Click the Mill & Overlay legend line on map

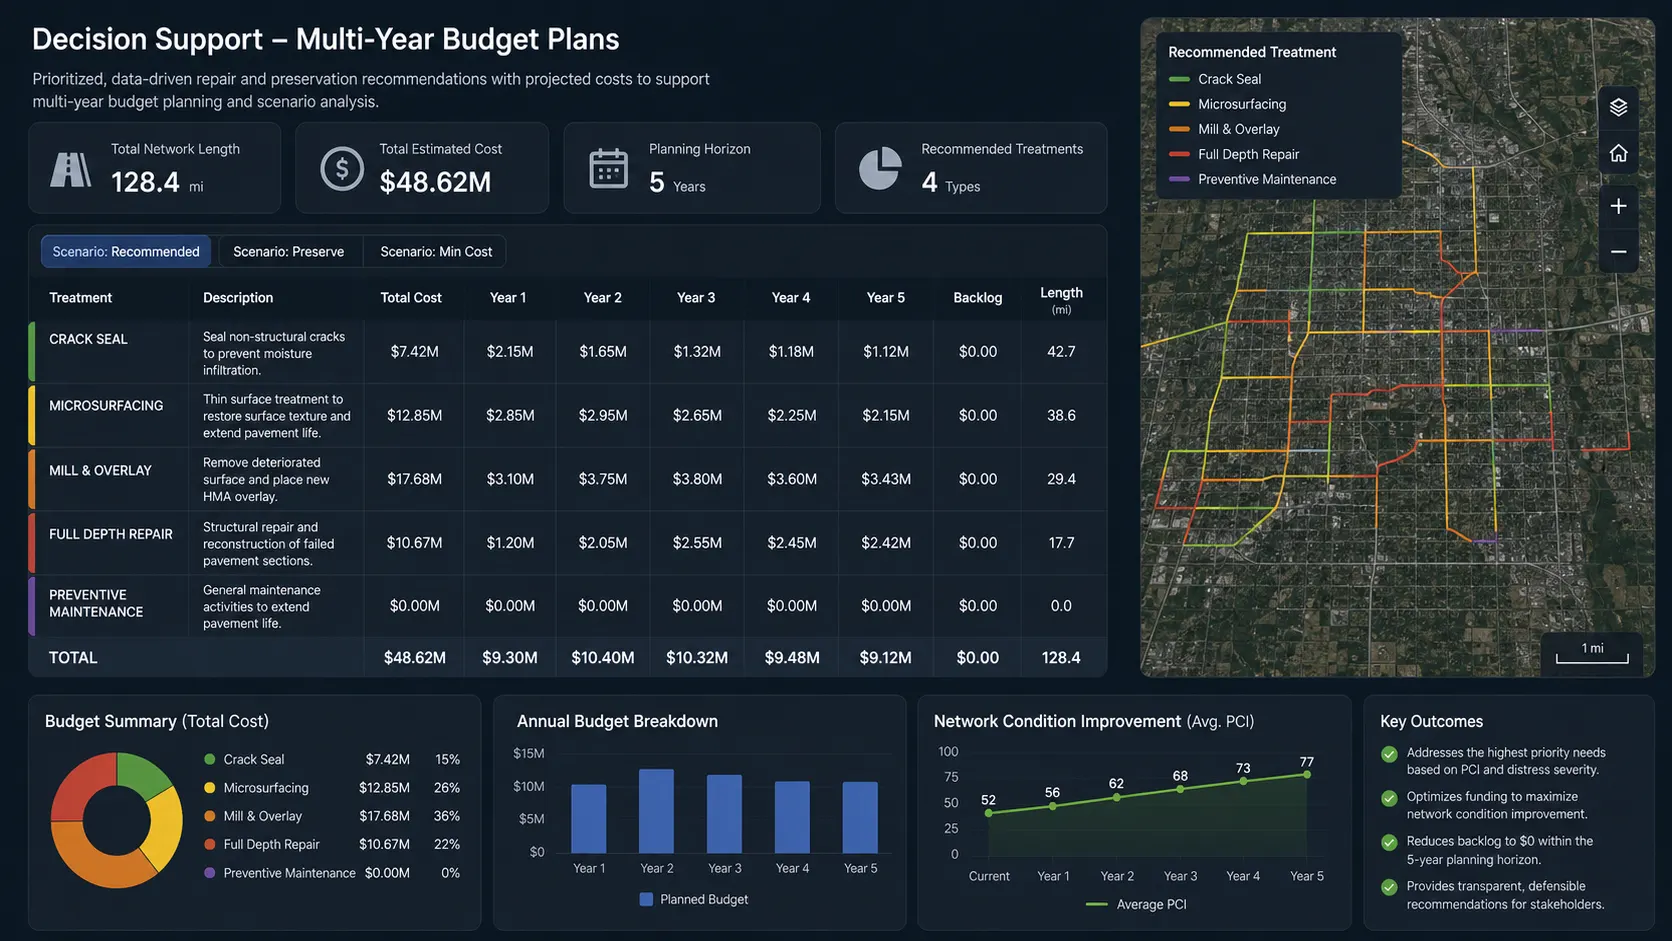(x=1179, y=129)
